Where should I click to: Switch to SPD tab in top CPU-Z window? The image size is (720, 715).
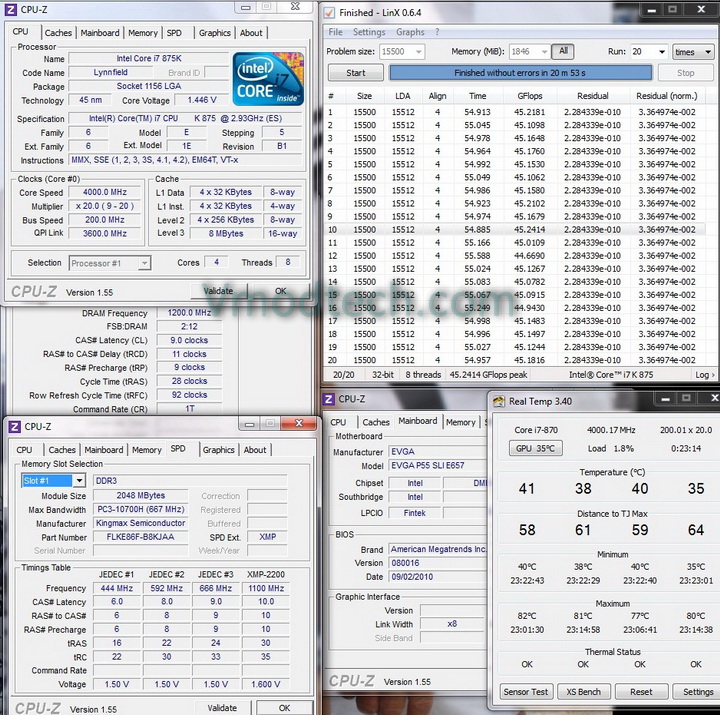pos(174,33)
